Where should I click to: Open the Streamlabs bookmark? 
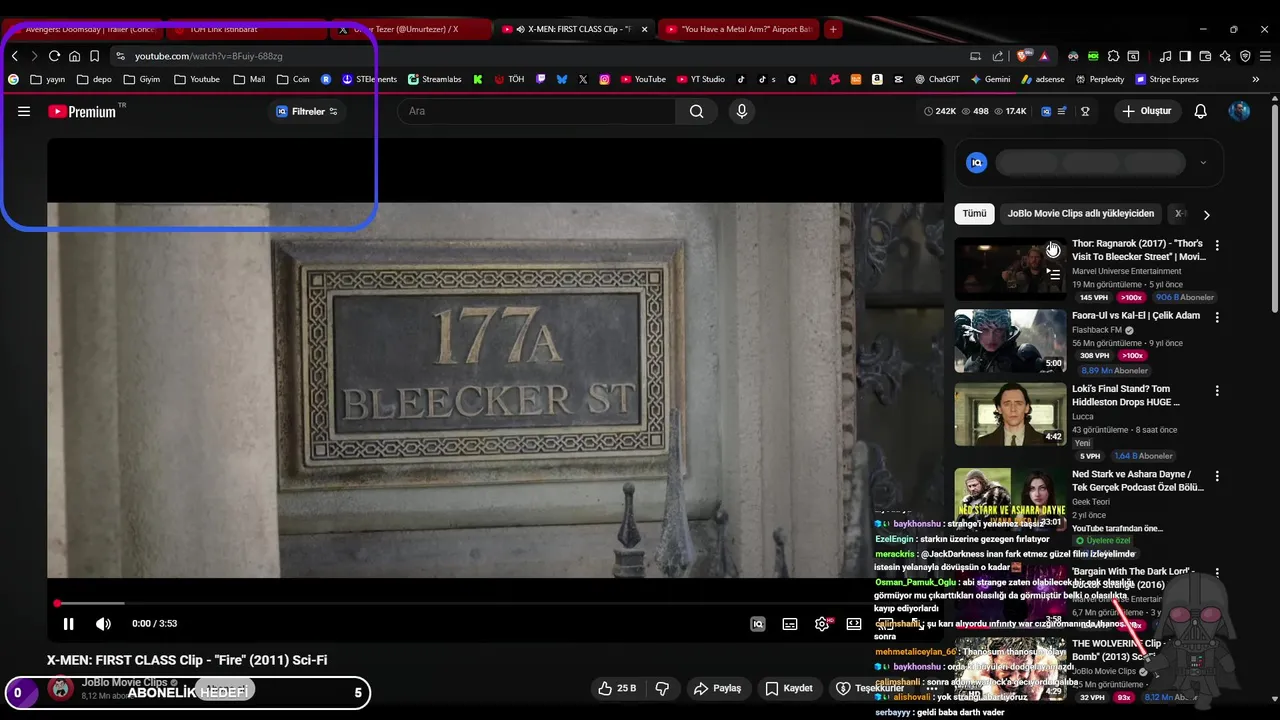pos(434,79)
